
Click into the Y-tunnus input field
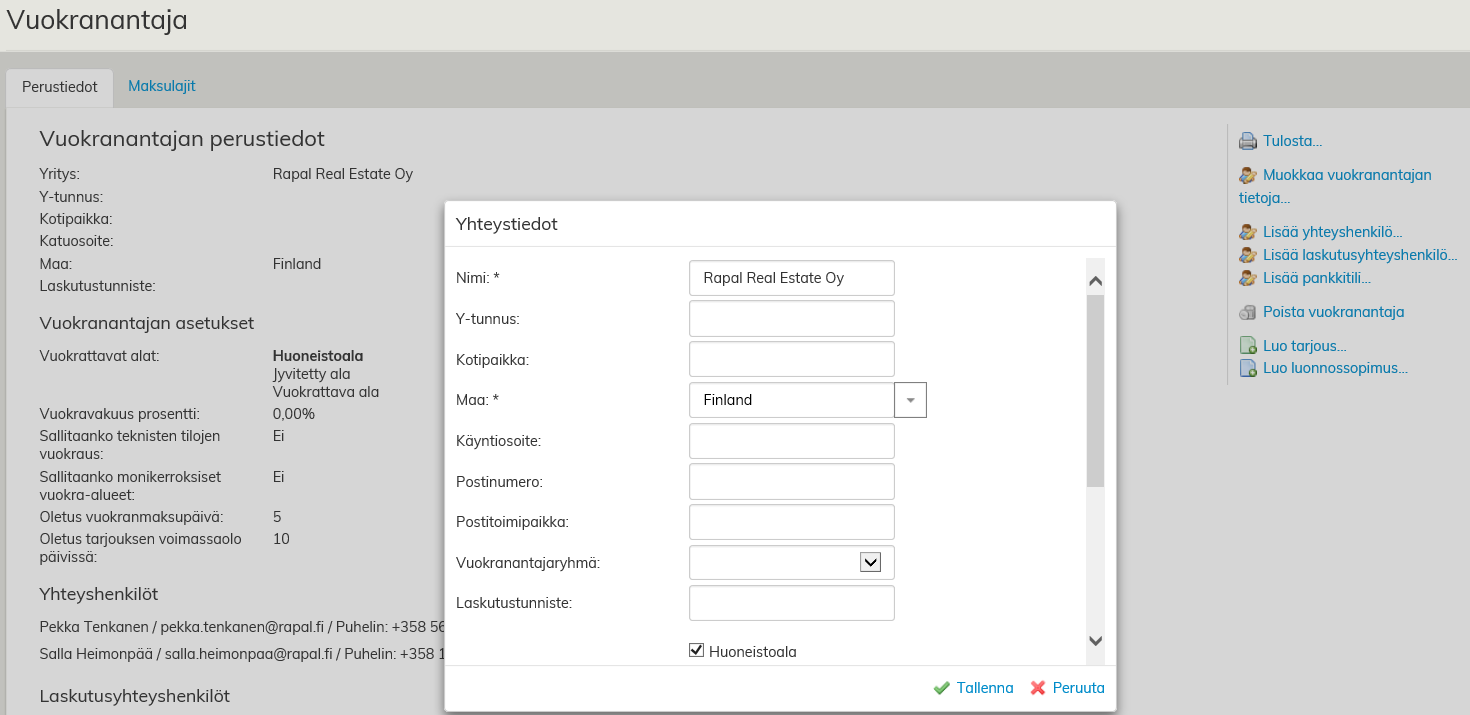tap(791, 318)
